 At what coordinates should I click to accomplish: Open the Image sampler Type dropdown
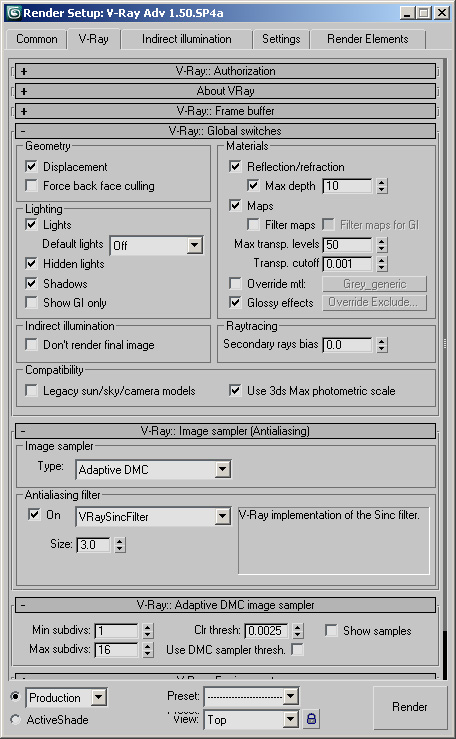click(x=153, y=469)
